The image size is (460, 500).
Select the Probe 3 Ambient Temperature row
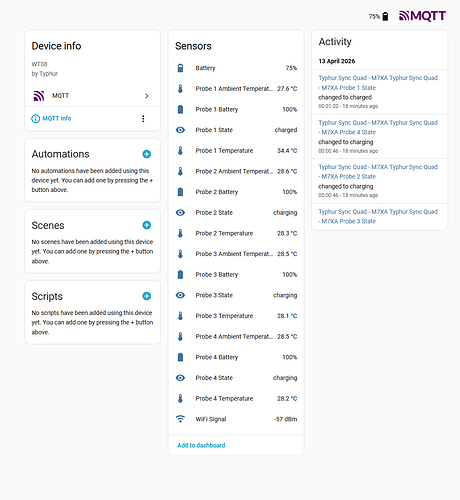click(x=236, y=254)
